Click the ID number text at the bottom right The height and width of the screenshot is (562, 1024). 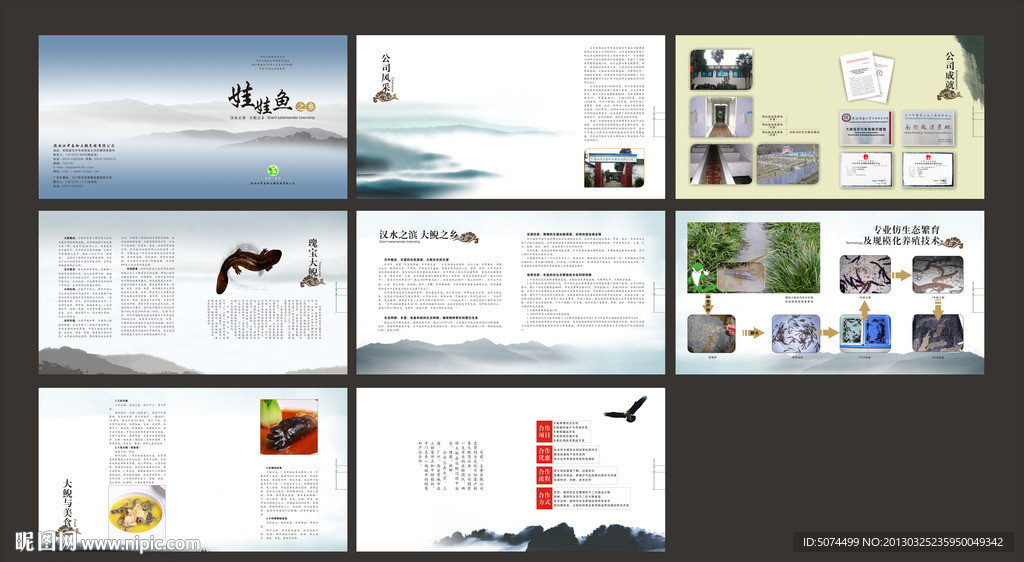coord(903,542)
